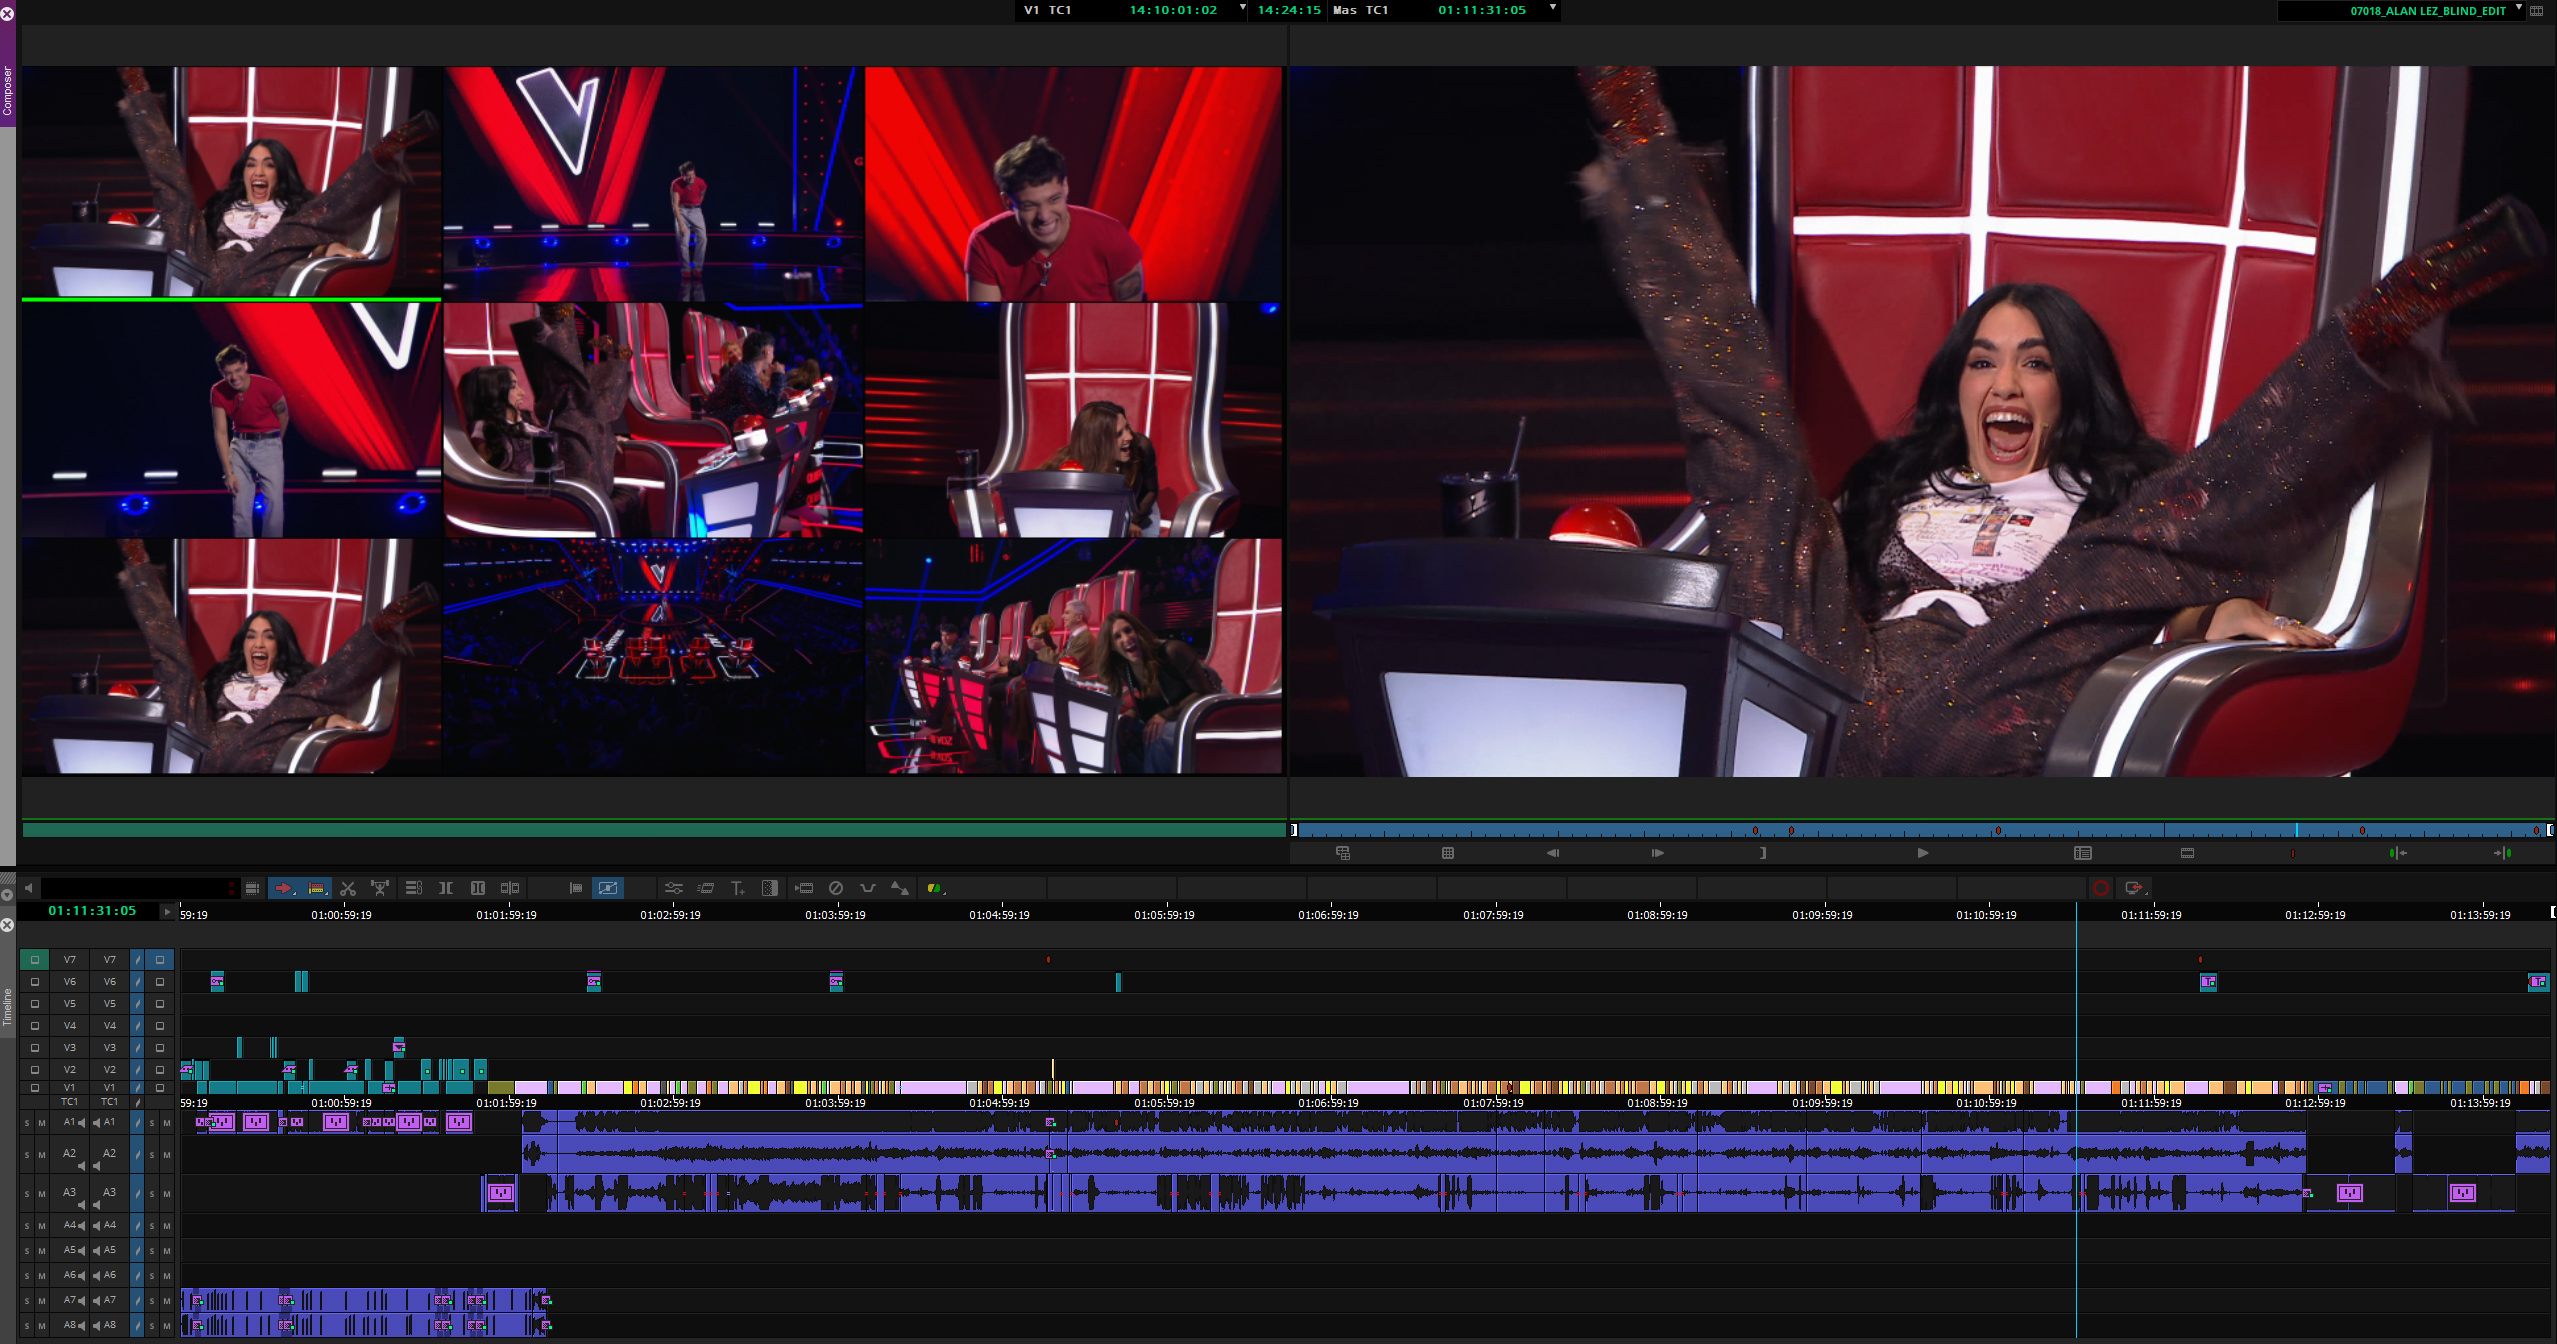Click the Add Marker red icon under the record monitor
The width and height of the screenshot is (2557, 1344).
tap(2292, 853)
